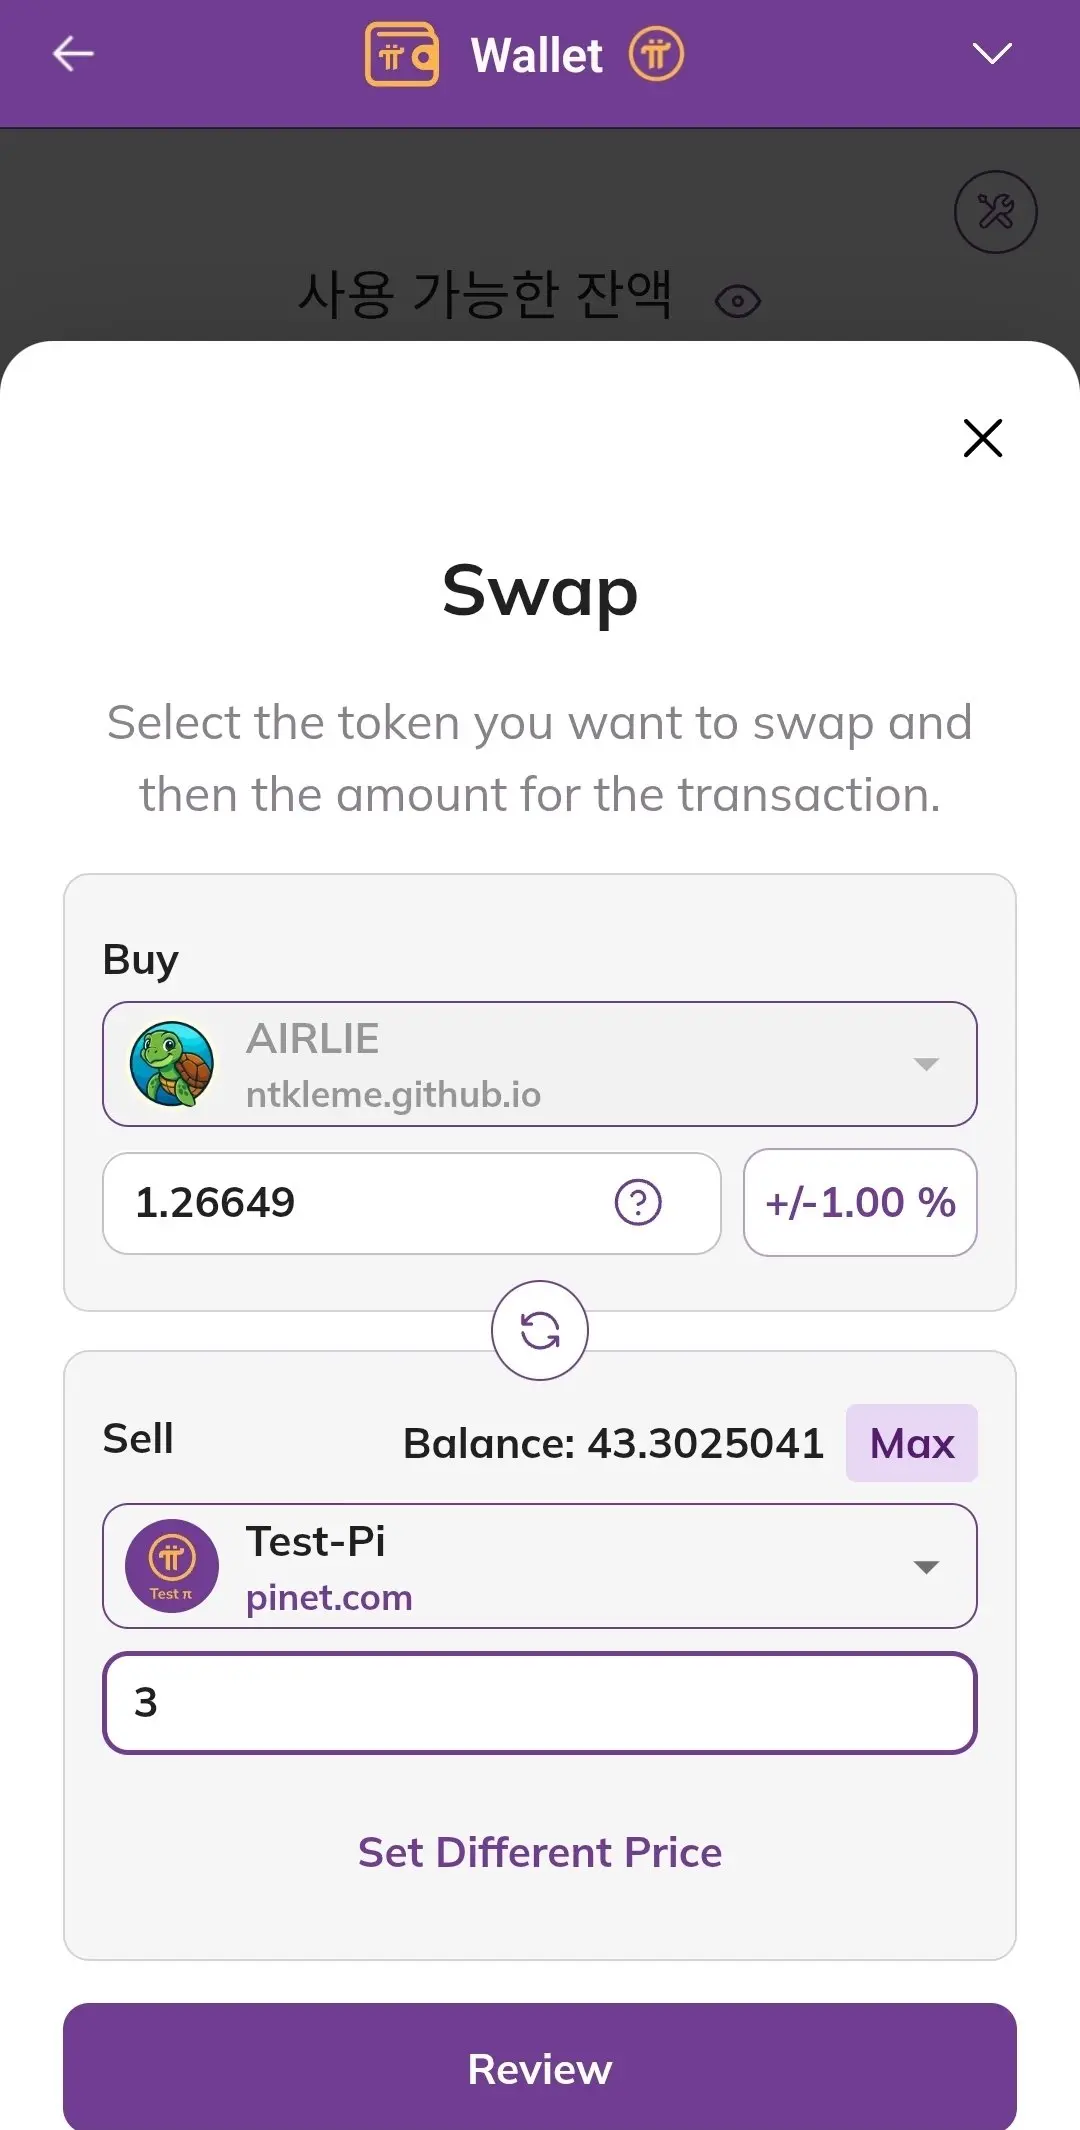1080x2130 pixels.
Task: Tap the back arrow in header
Action: click(73, 54)
